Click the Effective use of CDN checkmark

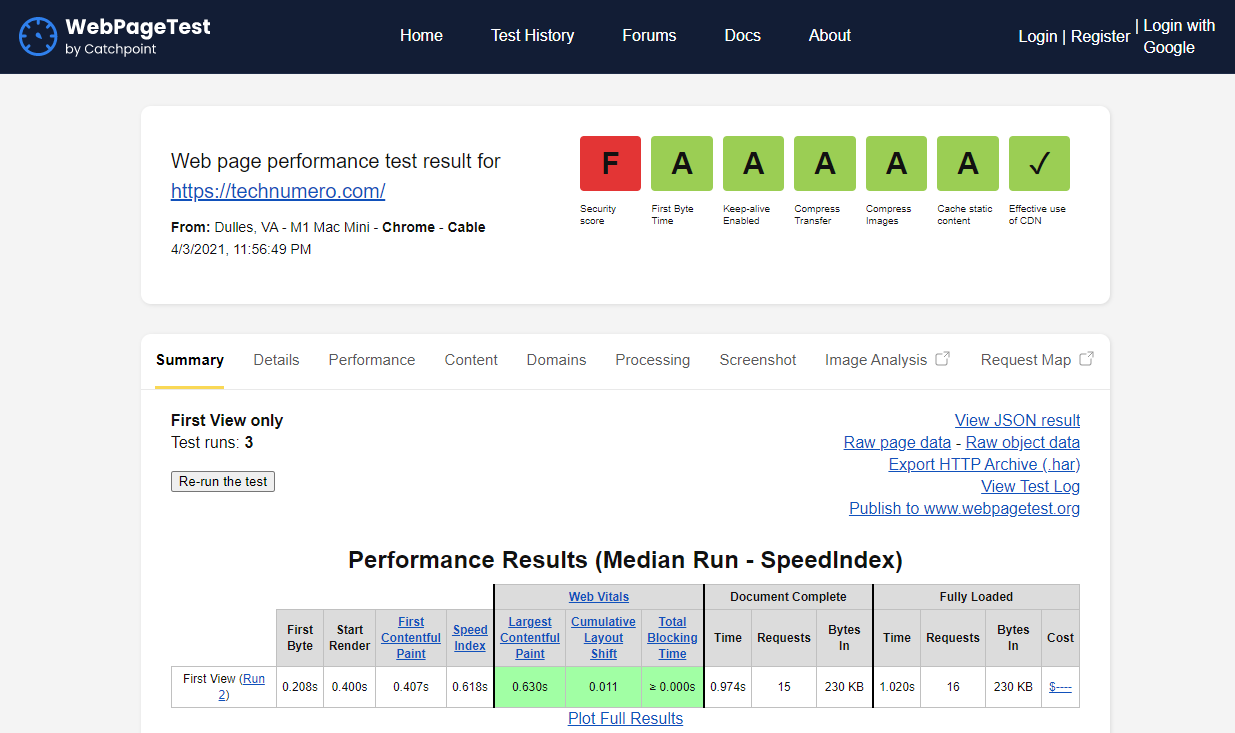(1039, 163)
